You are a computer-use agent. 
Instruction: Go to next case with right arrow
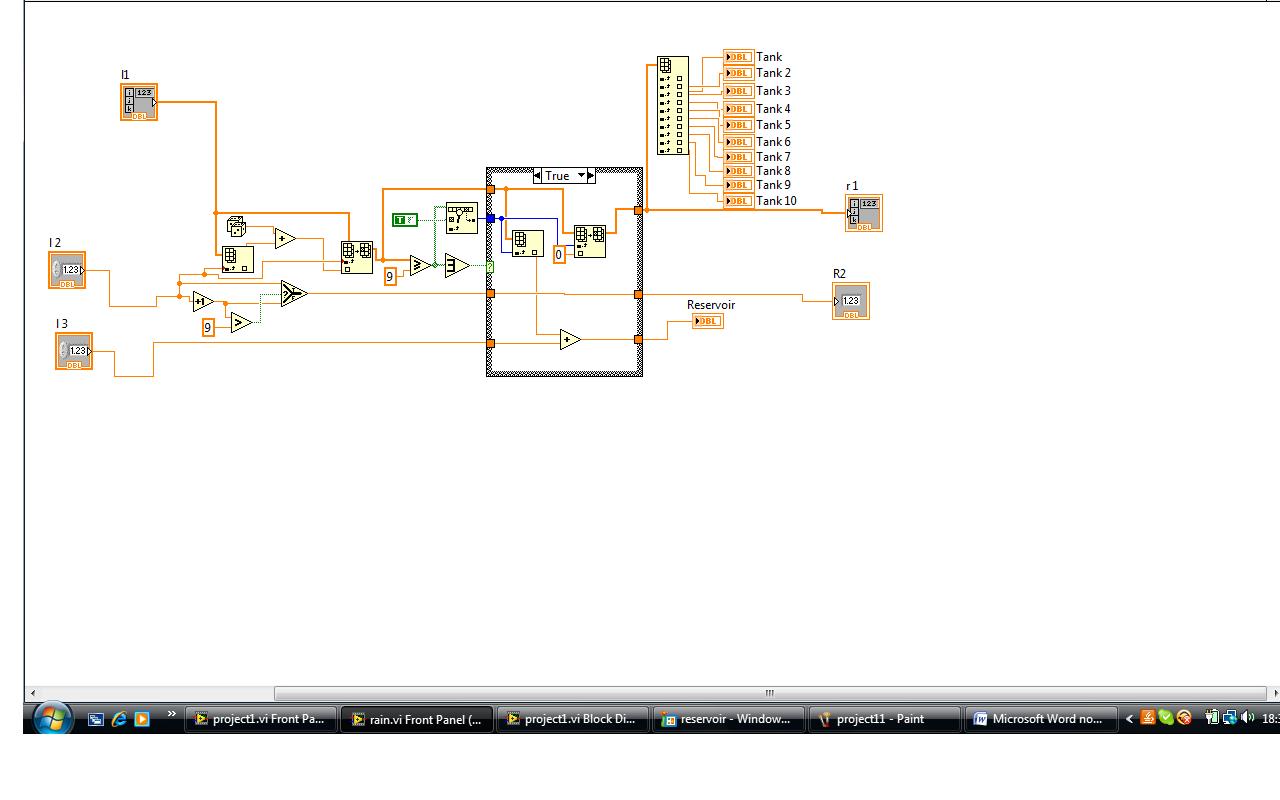click(591, 176)
